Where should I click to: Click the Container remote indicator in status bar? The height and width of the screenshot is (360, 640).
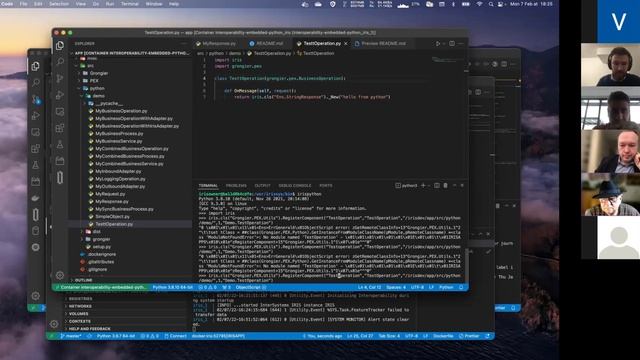tap(101, 287)
